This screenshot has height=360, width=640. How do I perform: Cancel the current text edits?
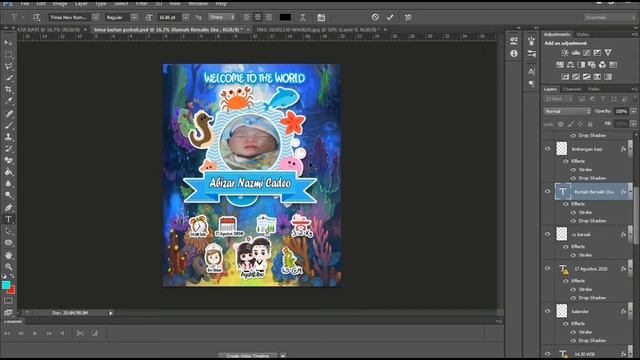tap(375, 17)
